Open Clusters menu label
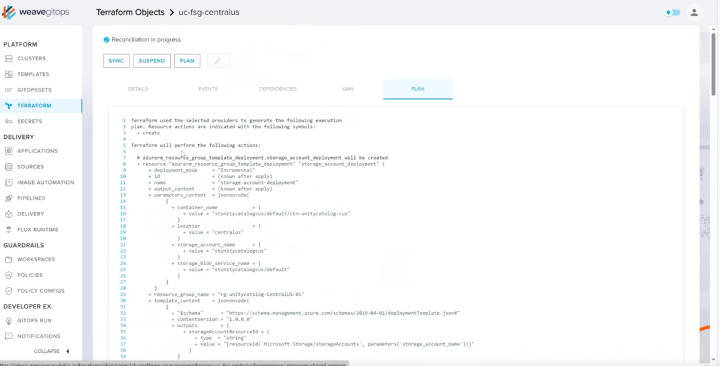This screenshot has height=366, width=720. click(32, 59)
